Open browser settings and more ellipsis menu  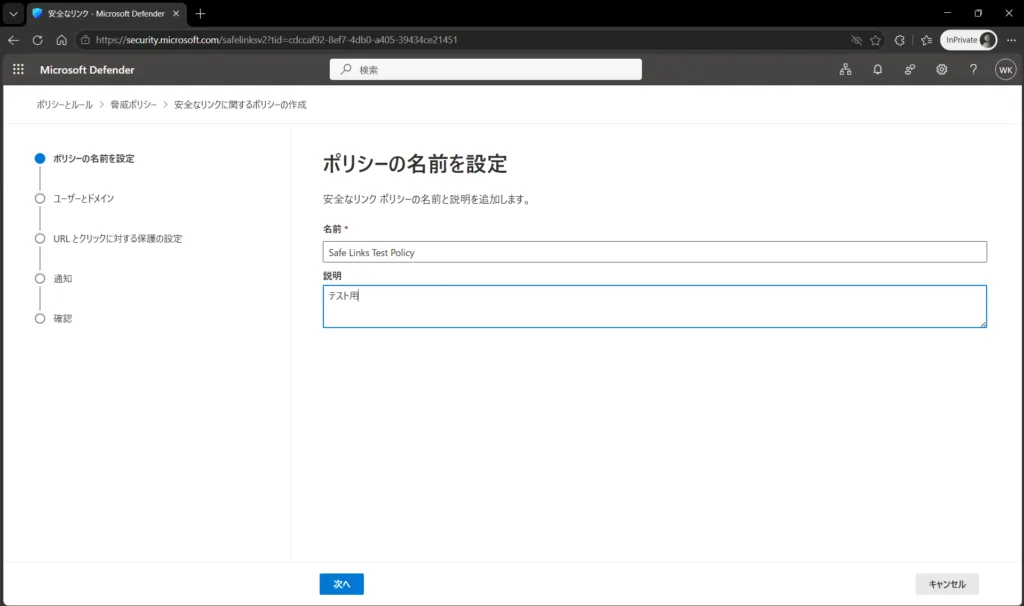[1011, 40]
